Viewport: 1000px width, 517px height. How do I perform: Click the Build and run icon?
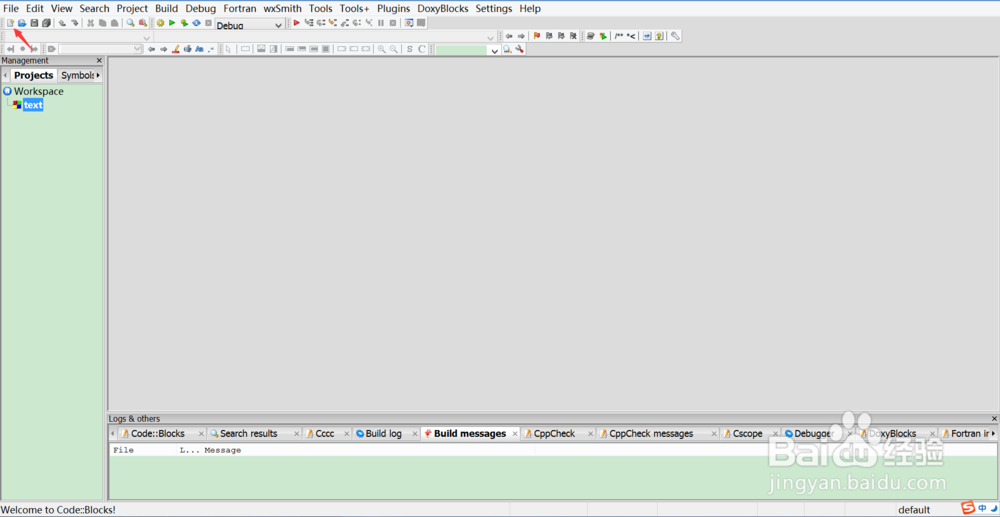click(x=184, y=23)
